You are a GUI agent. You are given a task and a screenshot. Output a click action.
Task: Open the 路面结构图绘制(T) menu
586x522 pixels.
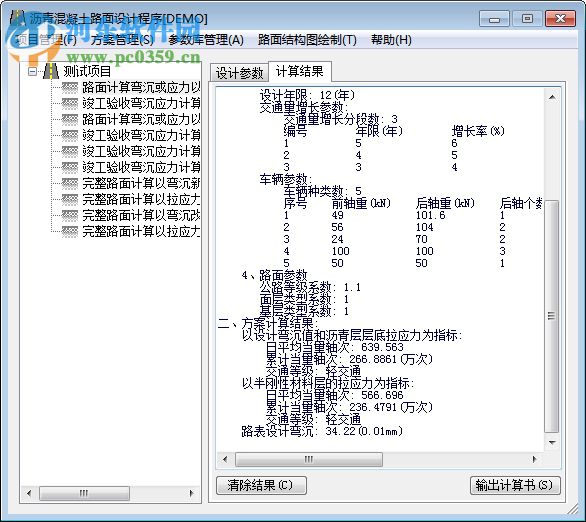point(307,40)
